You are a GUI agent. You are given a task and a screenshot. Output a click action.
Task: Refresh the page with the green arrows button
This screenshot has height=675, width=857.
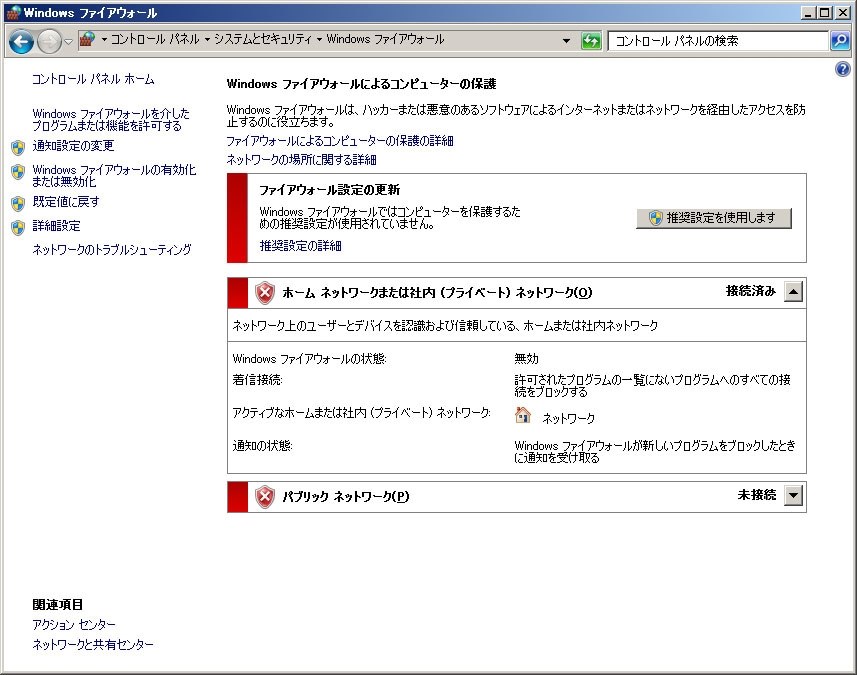point(591,41)
